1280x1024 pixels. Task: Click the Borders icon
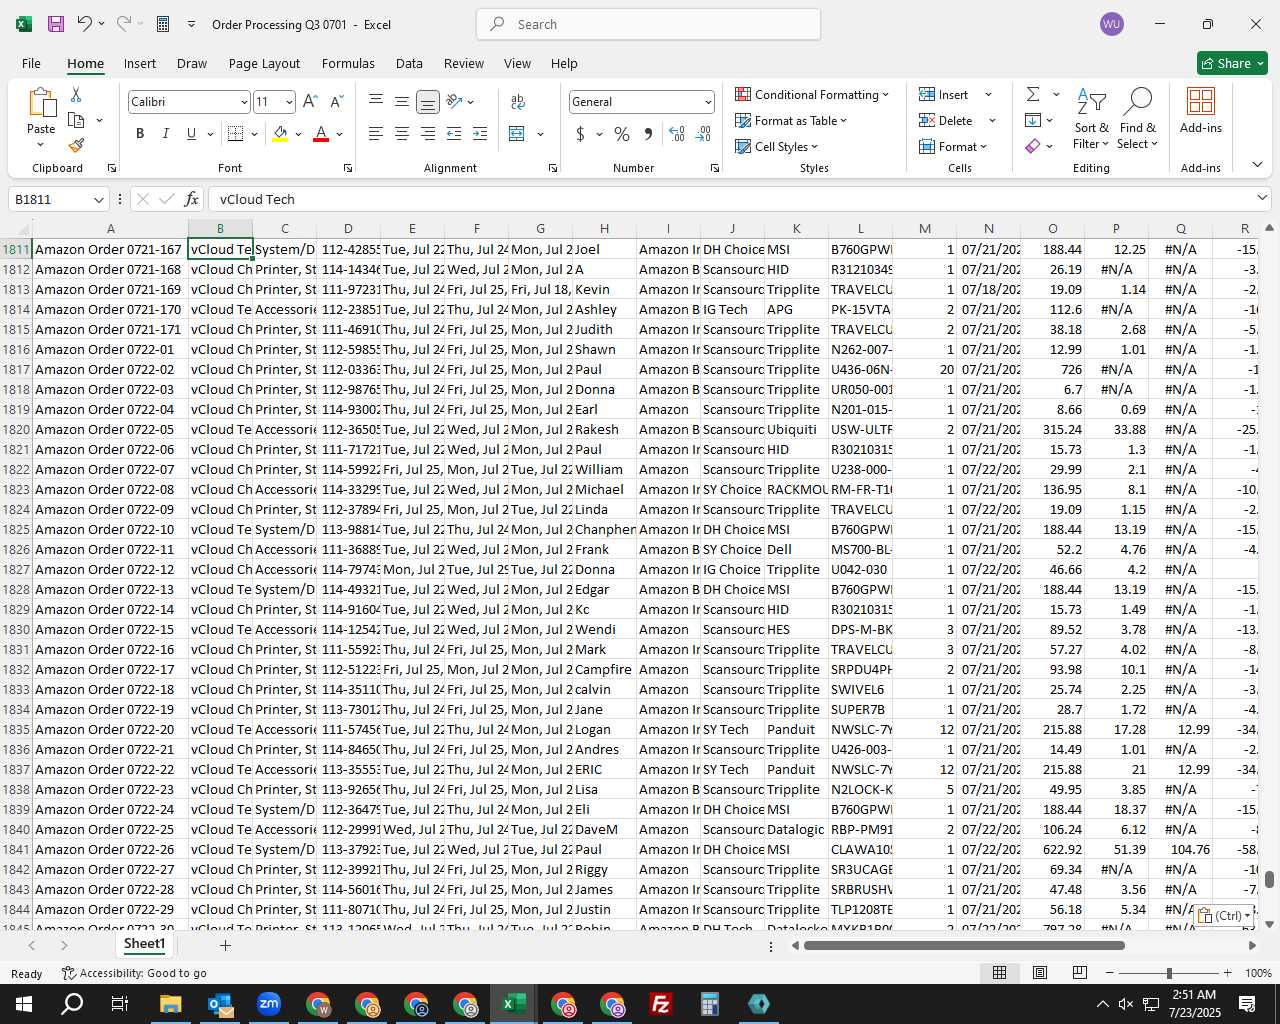click(x=236, y=134)
